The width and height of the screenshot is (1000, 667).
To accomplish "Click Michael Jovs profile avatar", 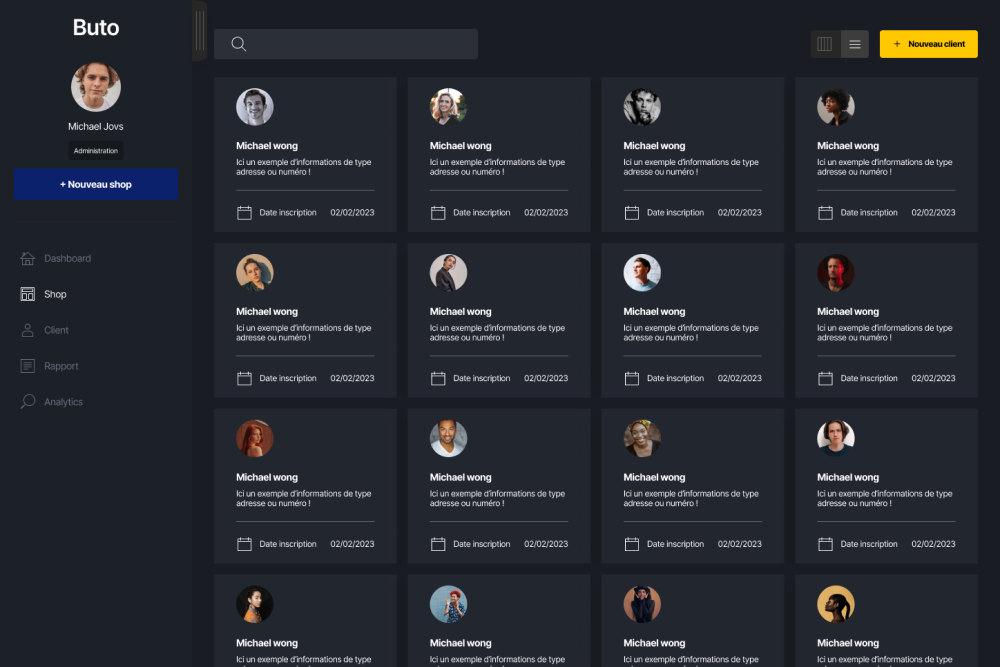I will click(x=96, y=87).
